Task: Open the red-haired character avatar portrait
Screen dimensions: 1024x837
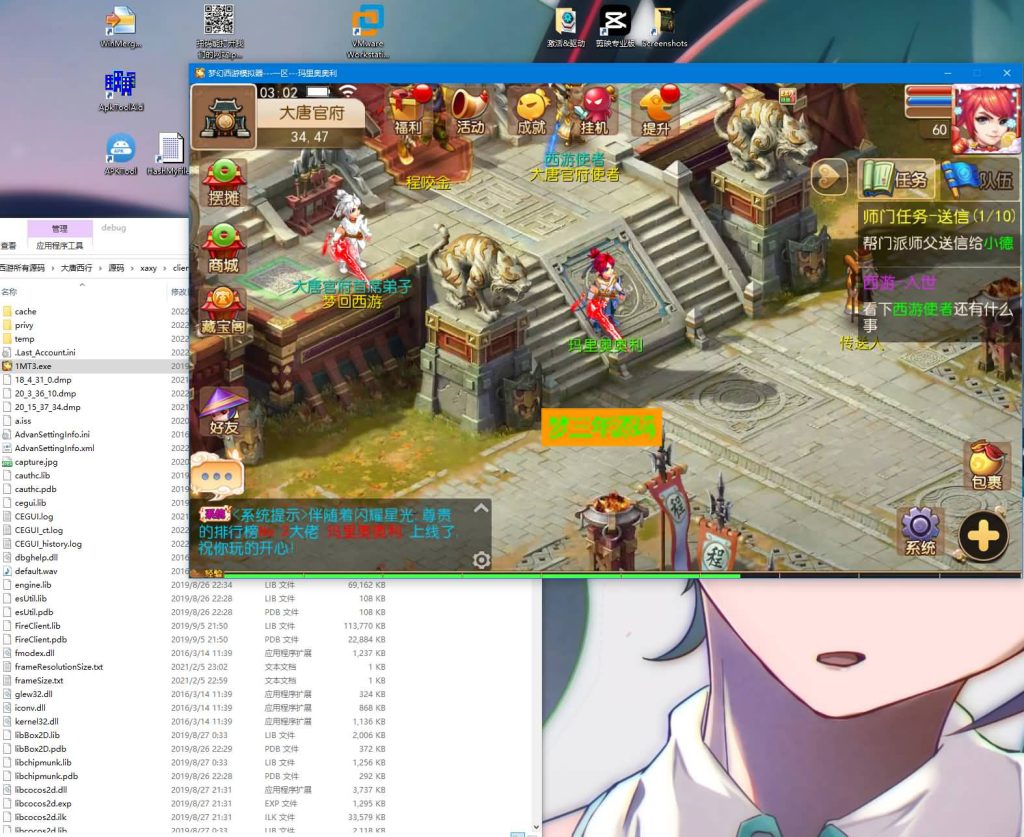Action: click(986, 119)
